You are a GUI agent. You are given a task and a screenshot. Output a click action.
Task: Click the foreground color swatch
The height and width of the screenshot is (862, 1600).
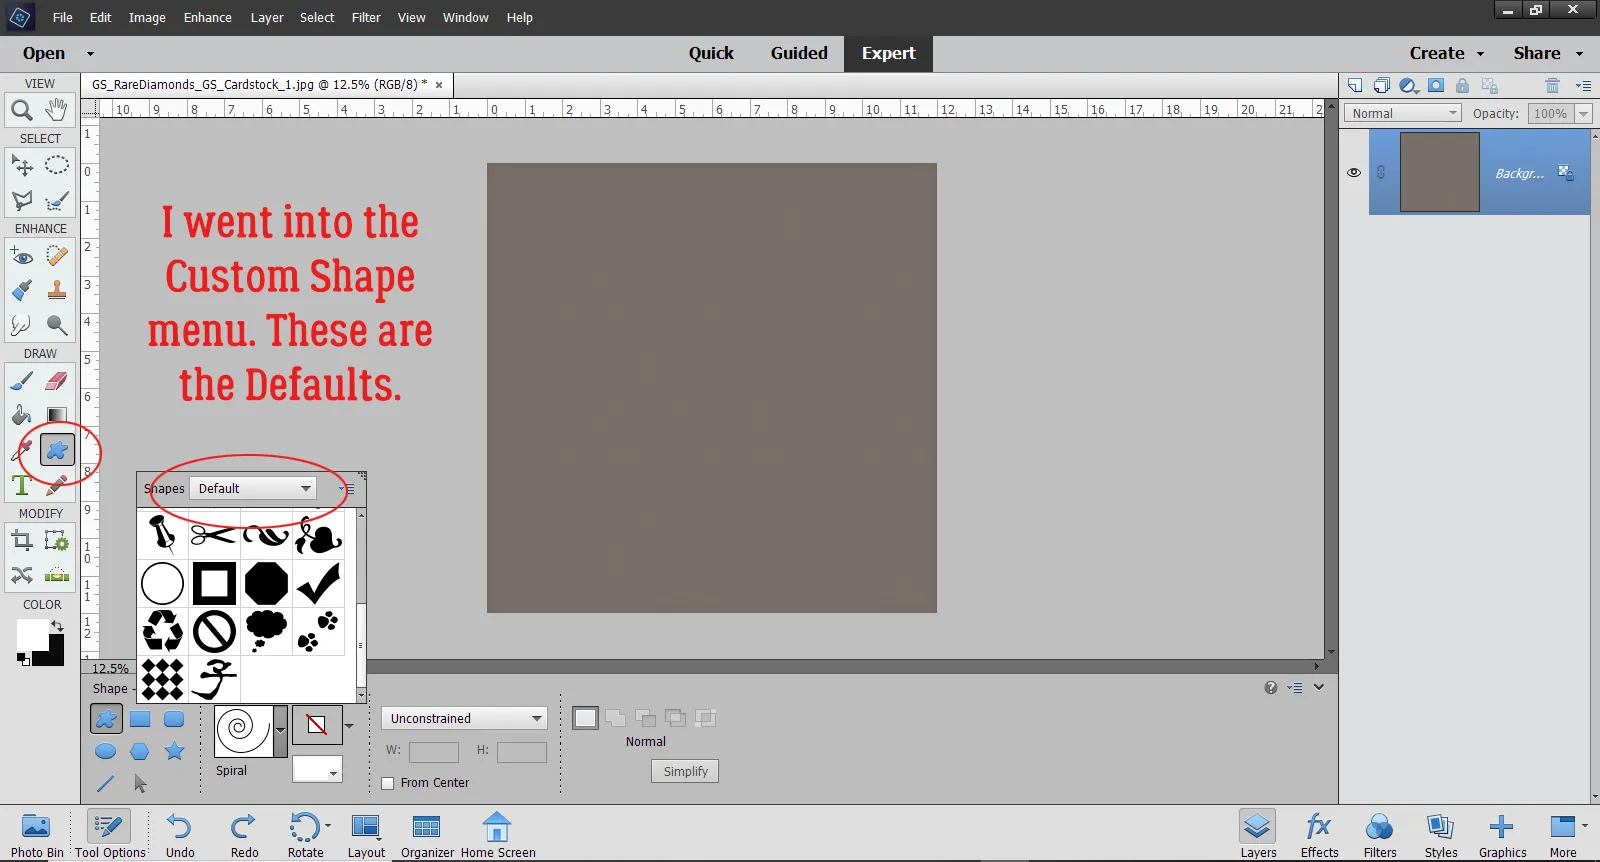31,634
